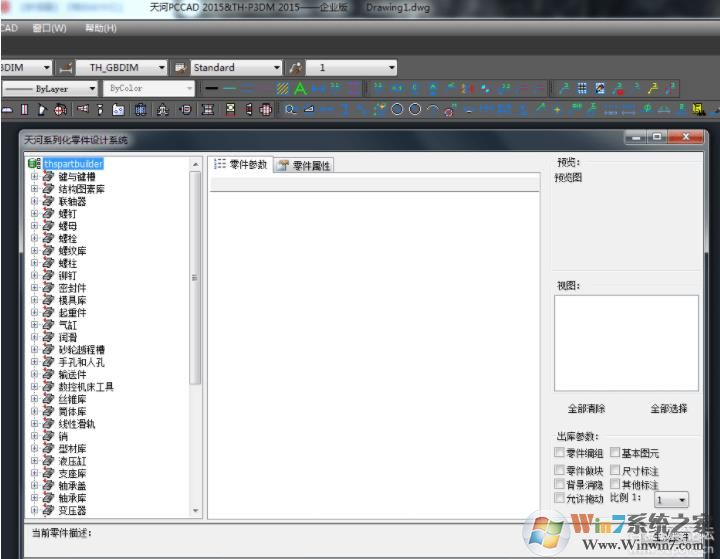
Task: Enable the 背景消隐 checkbox
Action: pyautogui.click(x=559, y=484)
